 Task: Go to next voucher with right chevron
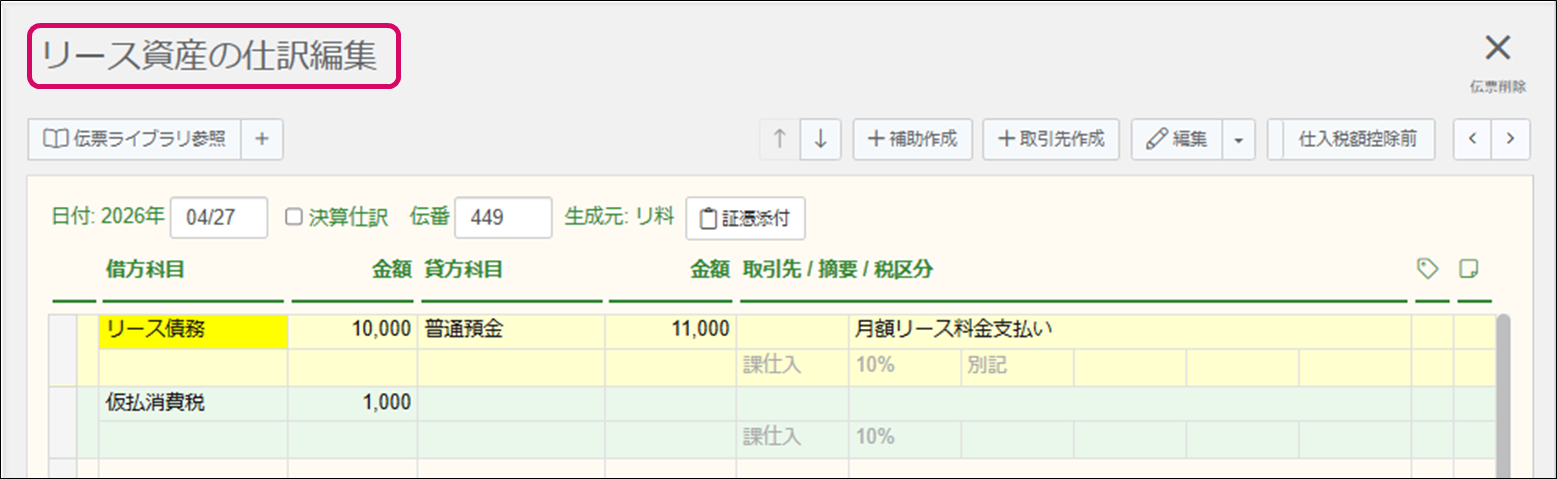tap(1511, 140)
